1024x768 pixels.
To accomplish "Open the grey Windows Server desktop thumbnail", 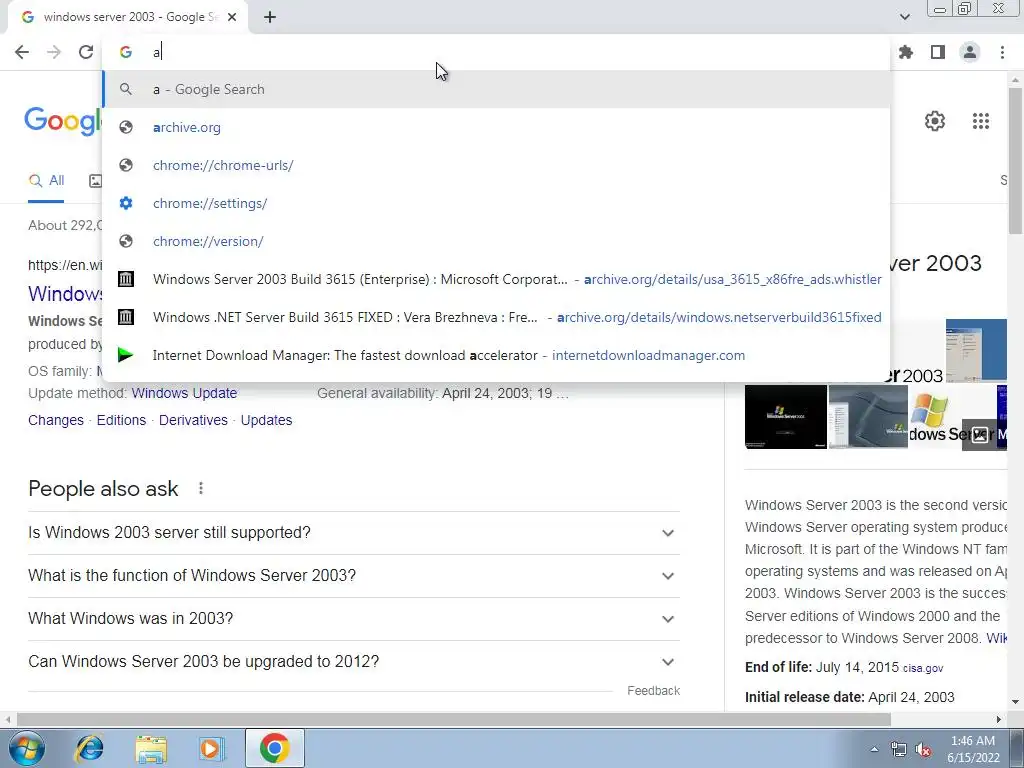I will point(868,417).
